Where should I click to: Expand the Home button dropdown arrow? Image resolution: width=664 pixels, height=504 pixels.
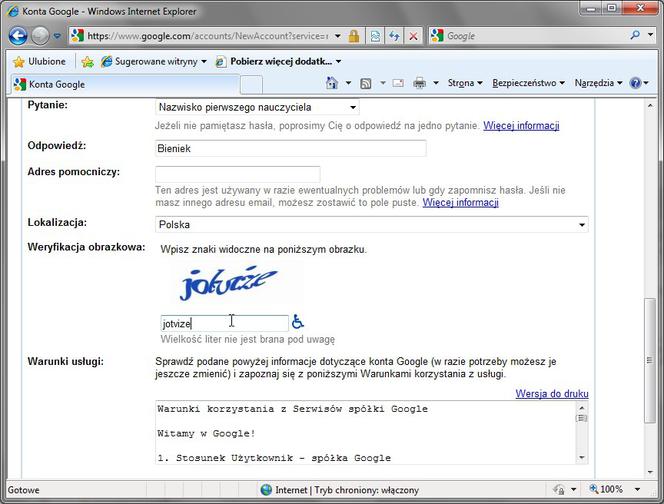[348, 83]
